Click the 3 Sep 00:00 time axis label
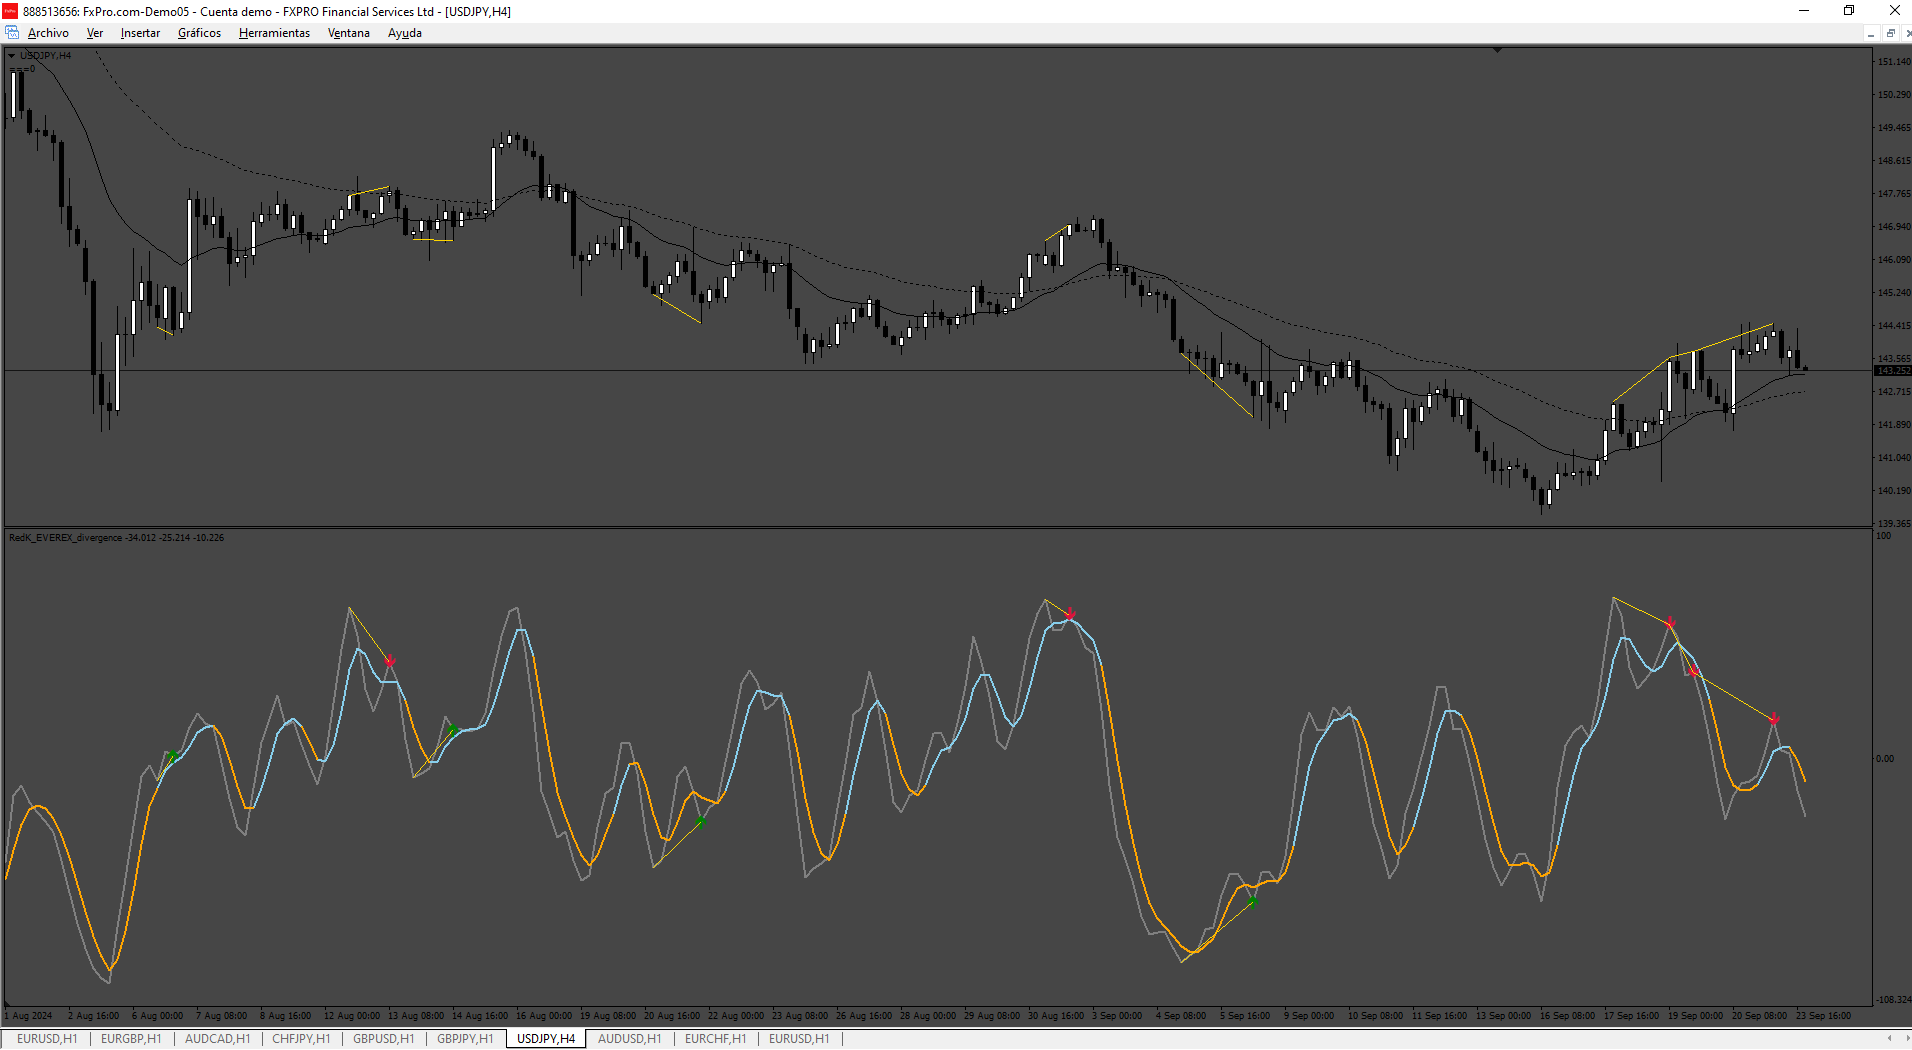 (x=1117, y=1016)
